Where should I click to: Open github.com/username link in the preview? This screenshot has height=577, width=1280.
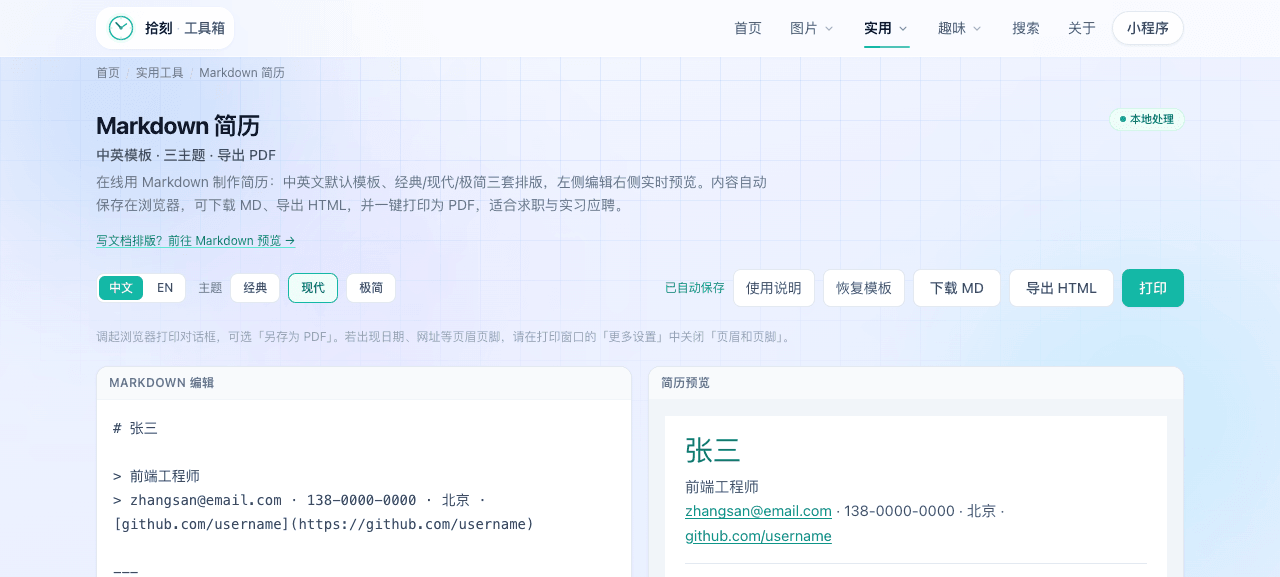758,536
